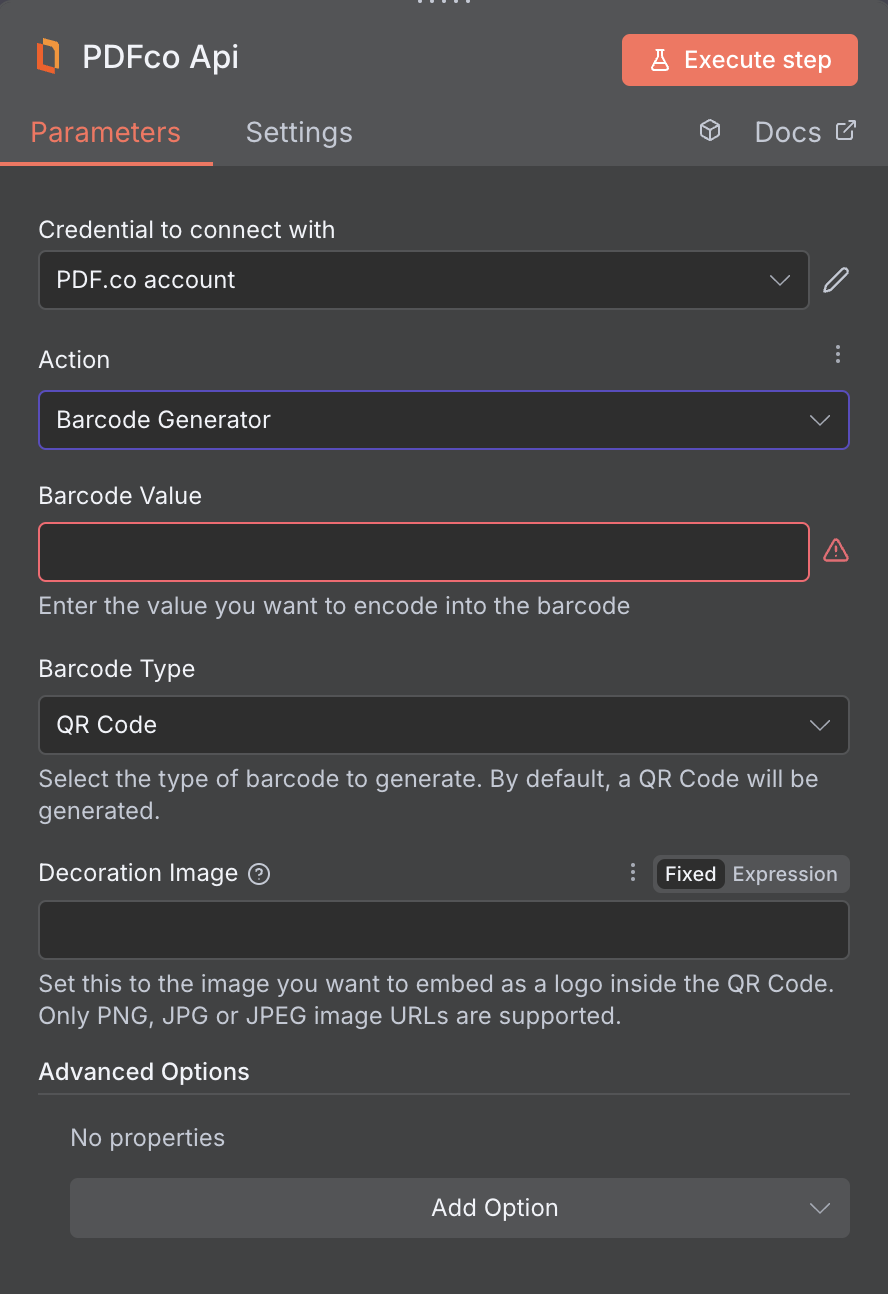This screenshot has height=1294, width=888.
Task: Switch Decoration Image to Expression mode
Action: (x=785, y=873)
